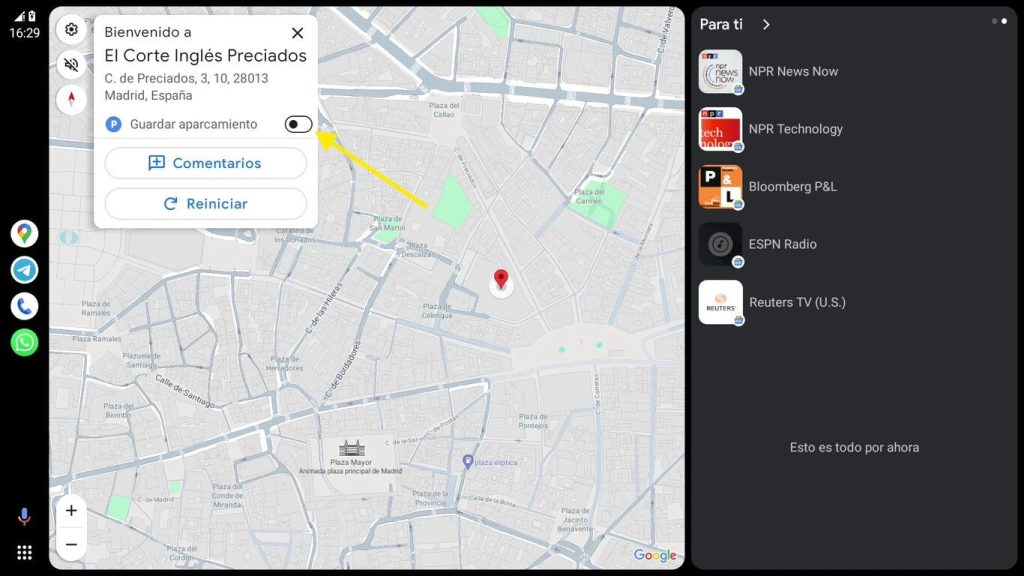The height and width of the screenshot is (576, 1024).
Task: Zoom in on the map
Action: click(x=71, y=511)
